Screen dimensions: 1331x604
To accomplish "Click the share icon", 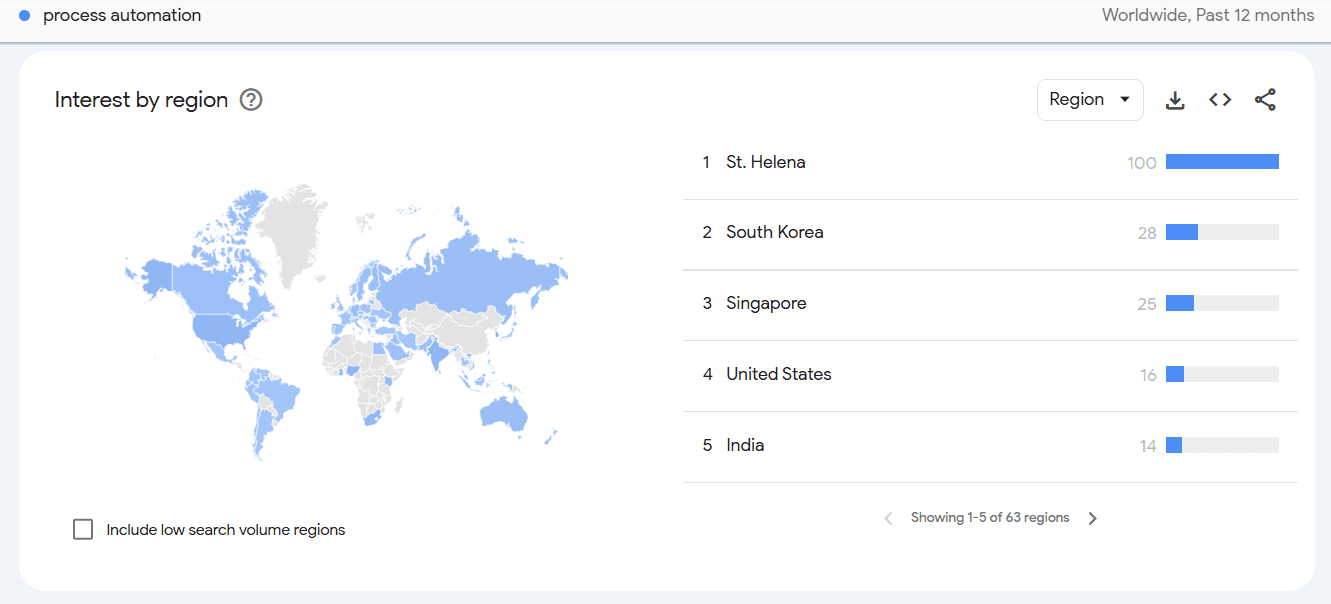I will click(x=1265, y=100).
